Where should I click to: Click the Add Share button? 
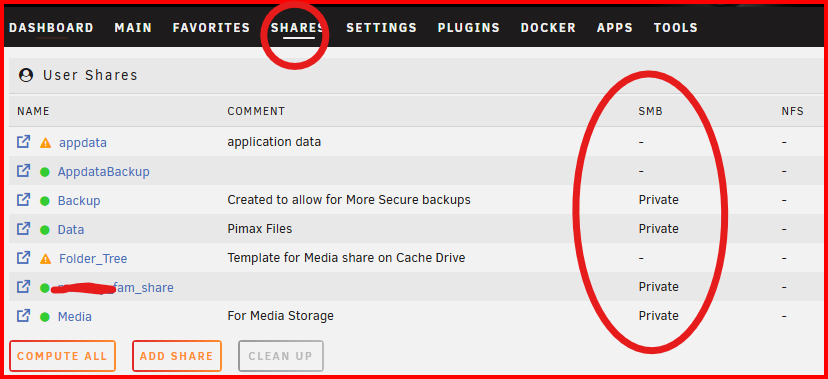pyautogui.click(x=176, y=356)
